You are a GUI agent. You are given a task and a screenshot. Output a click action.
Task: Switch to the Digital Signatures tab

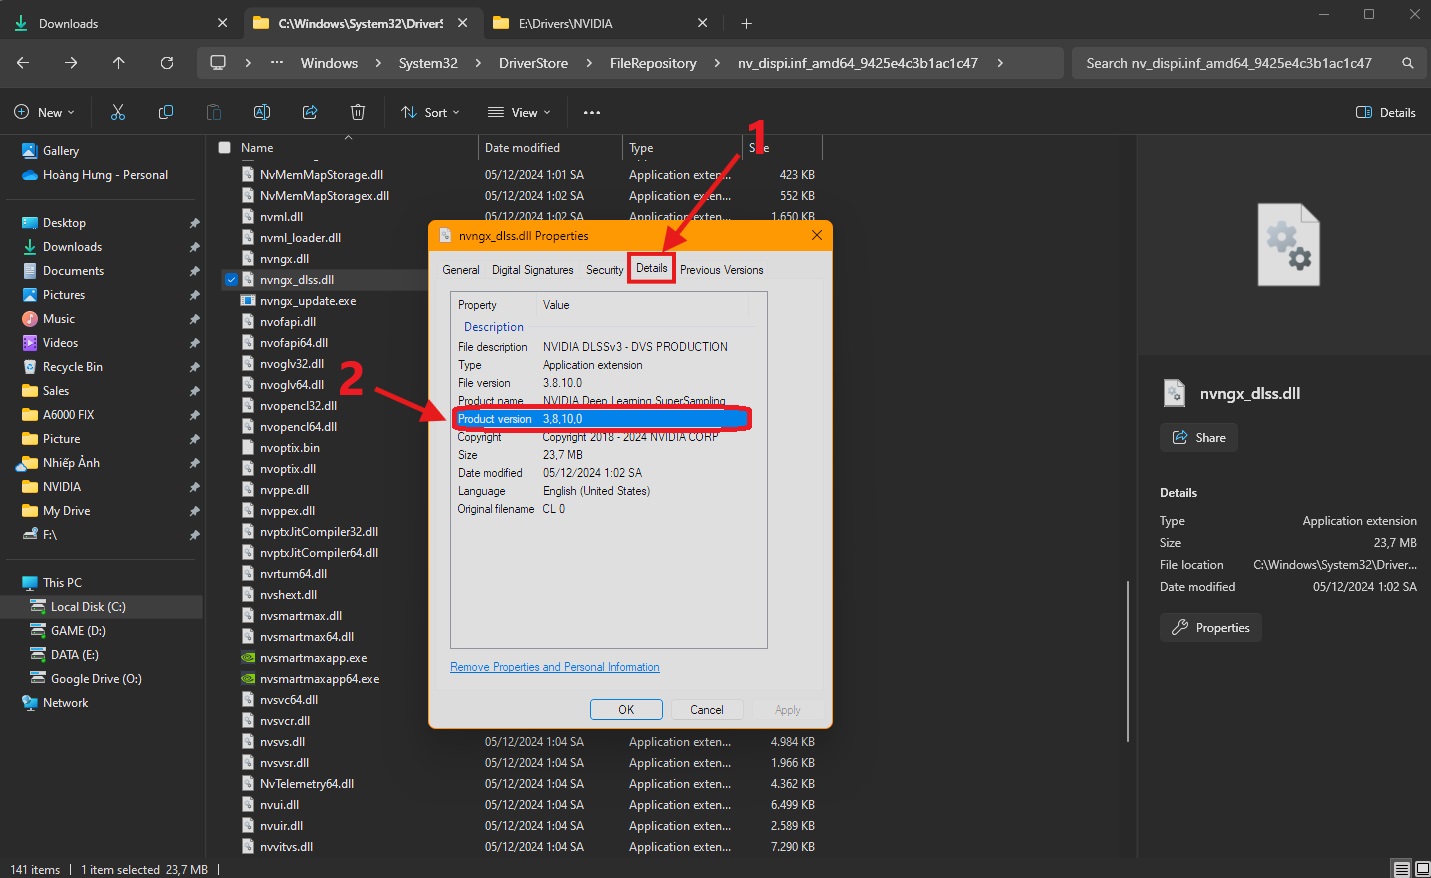tap(533, 270)
